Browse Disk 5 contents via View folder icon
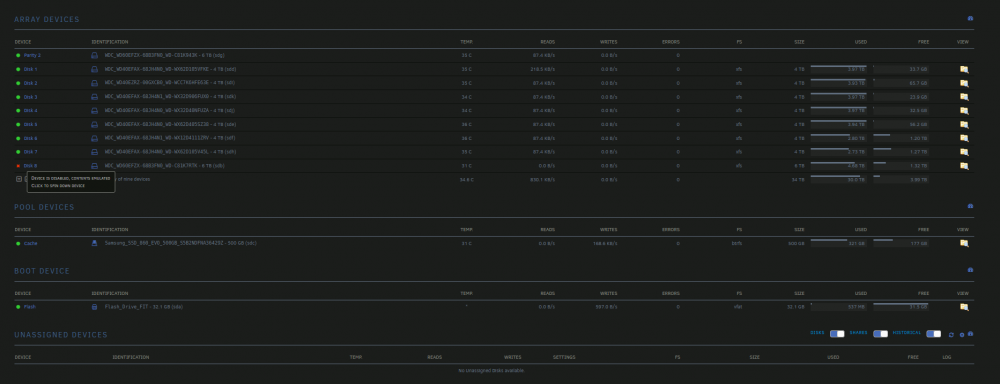Image resolution: width=1000 pixels, height=384 pixels. click(964, 125)
